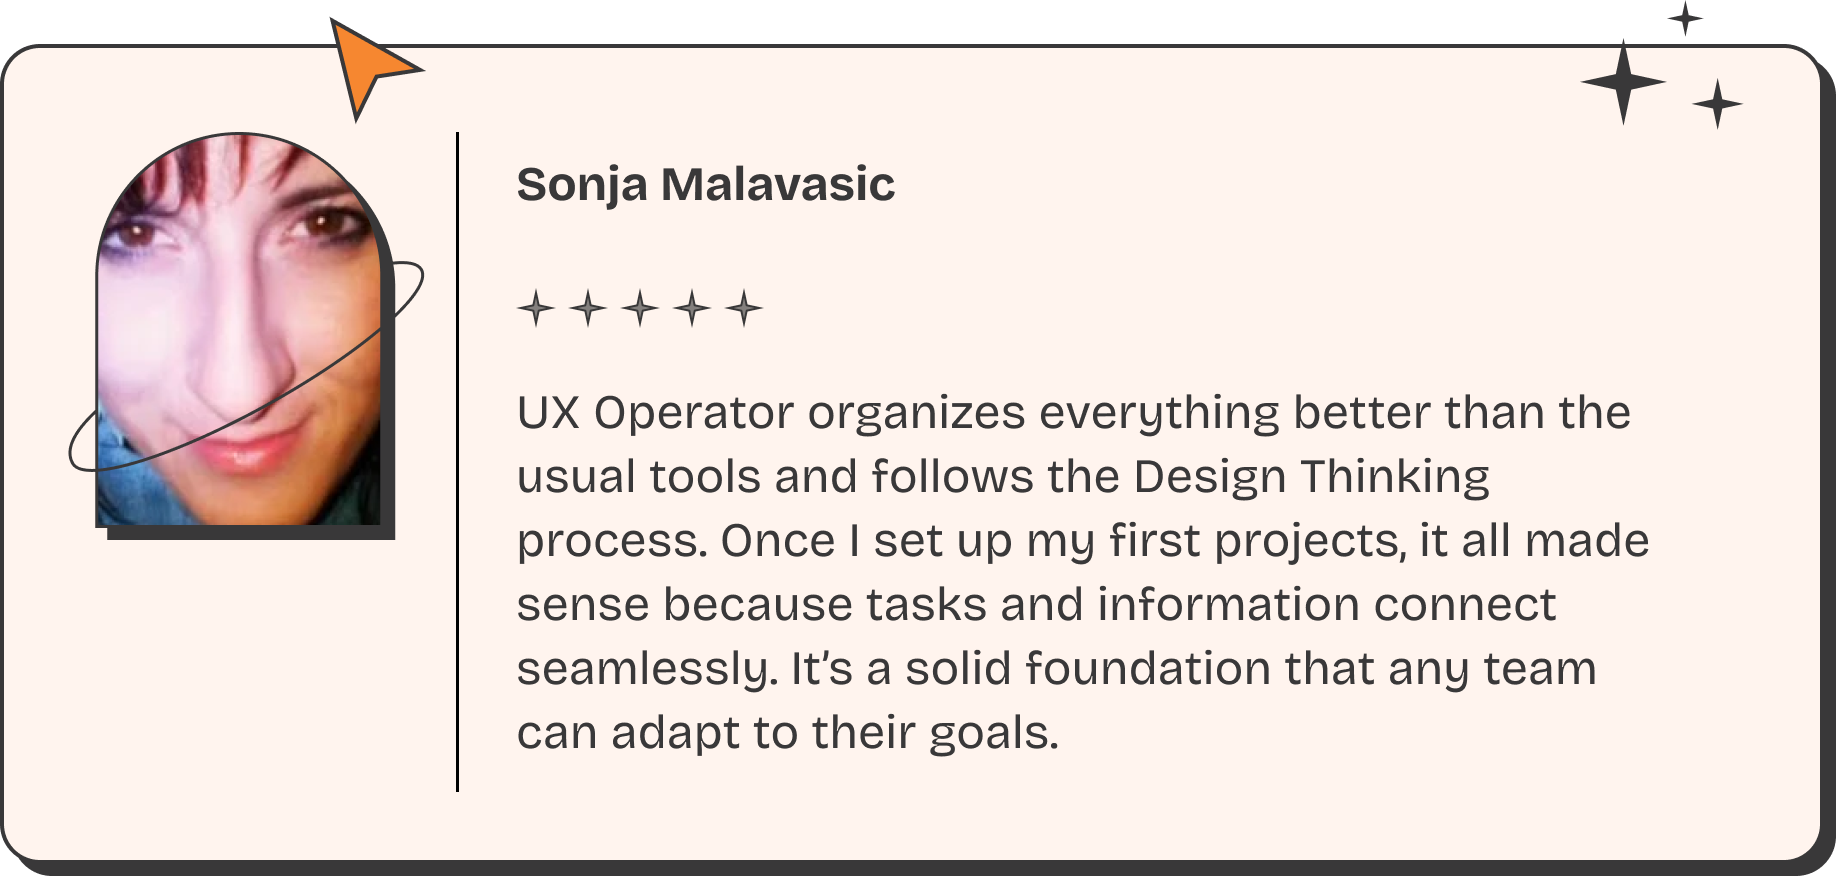Click the word 'seamlessly' in the review
Viewport: 1836px width, 876px height.
tap(645, 669)
